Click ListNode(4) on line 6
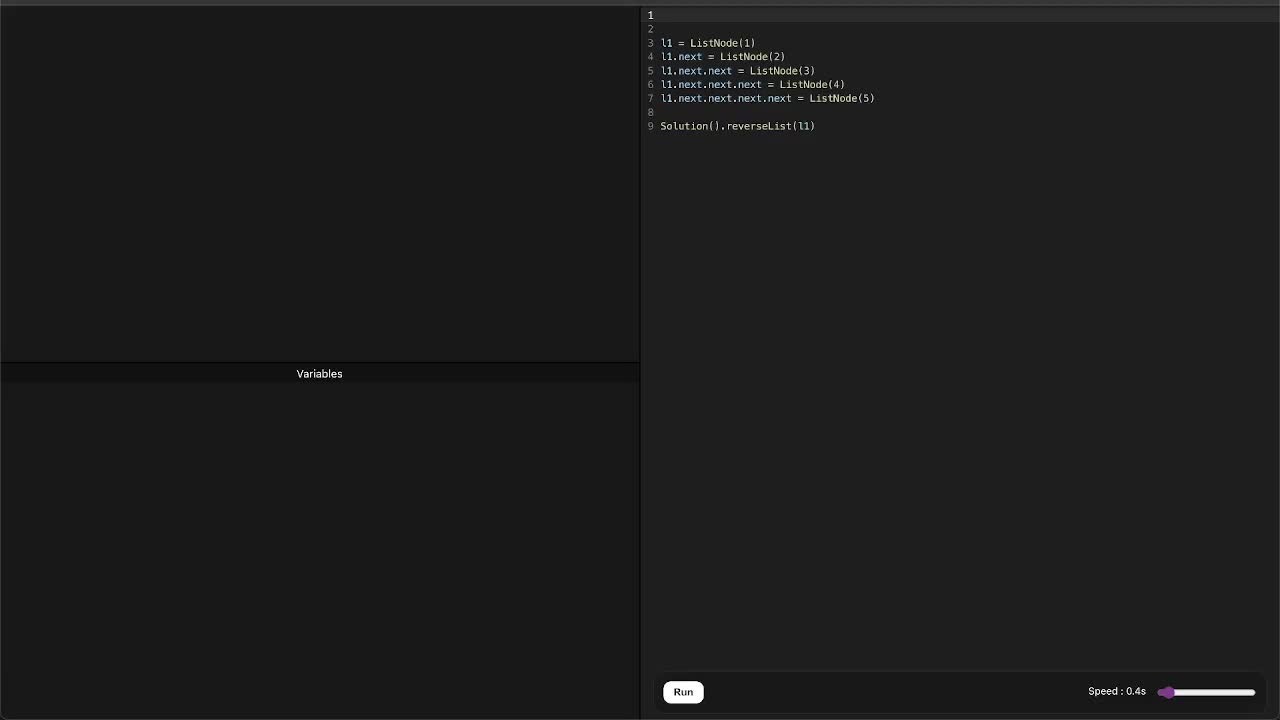Viewport: 1280px width, 720px height. [x=812, y=85]
